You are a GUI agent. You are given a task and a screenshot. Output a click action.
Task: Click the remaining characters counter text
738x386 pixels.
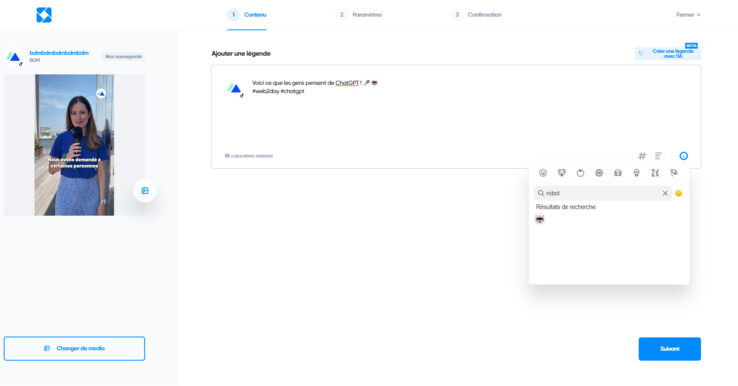[x=249, y=156]
